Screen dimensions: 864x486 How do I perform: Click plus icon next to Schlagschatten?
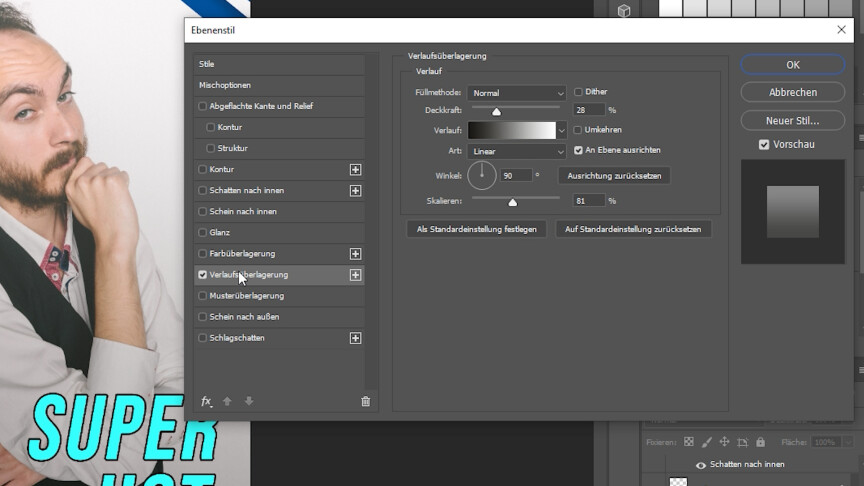[x=355, y=338]
